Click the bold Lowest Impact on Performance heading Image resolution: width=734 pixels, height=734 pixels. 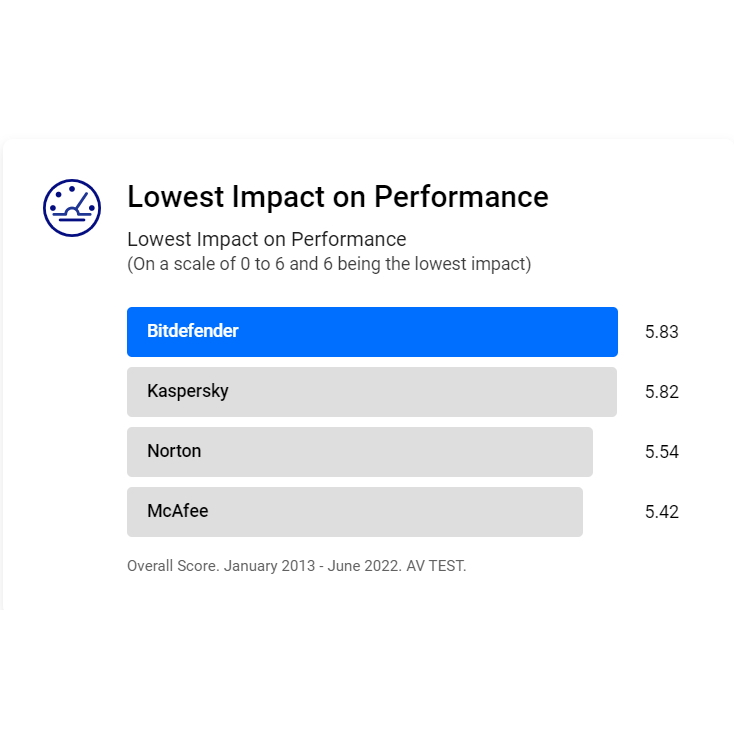pyautogui.click(x=337, y=197)
